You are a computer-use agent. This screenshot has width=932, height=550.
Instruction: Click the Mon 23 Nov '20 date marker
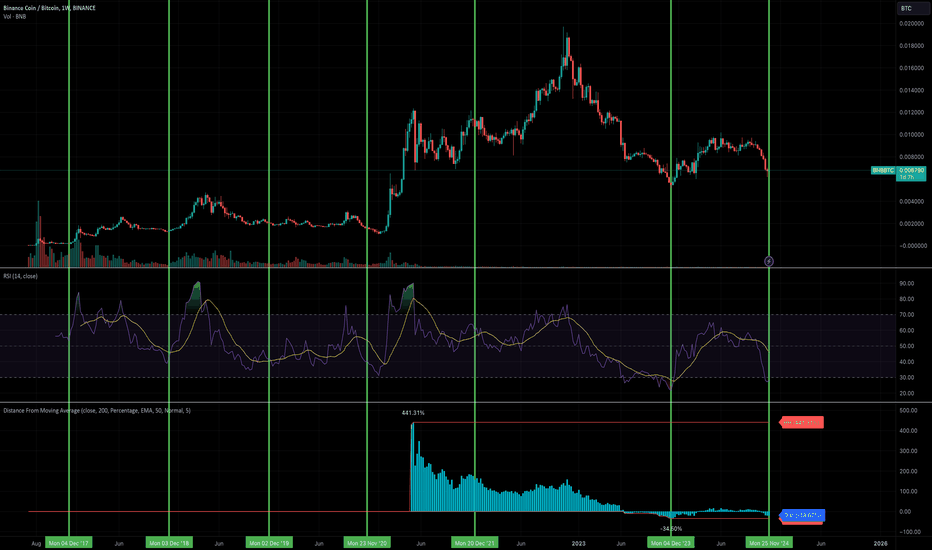coord(367,543)
